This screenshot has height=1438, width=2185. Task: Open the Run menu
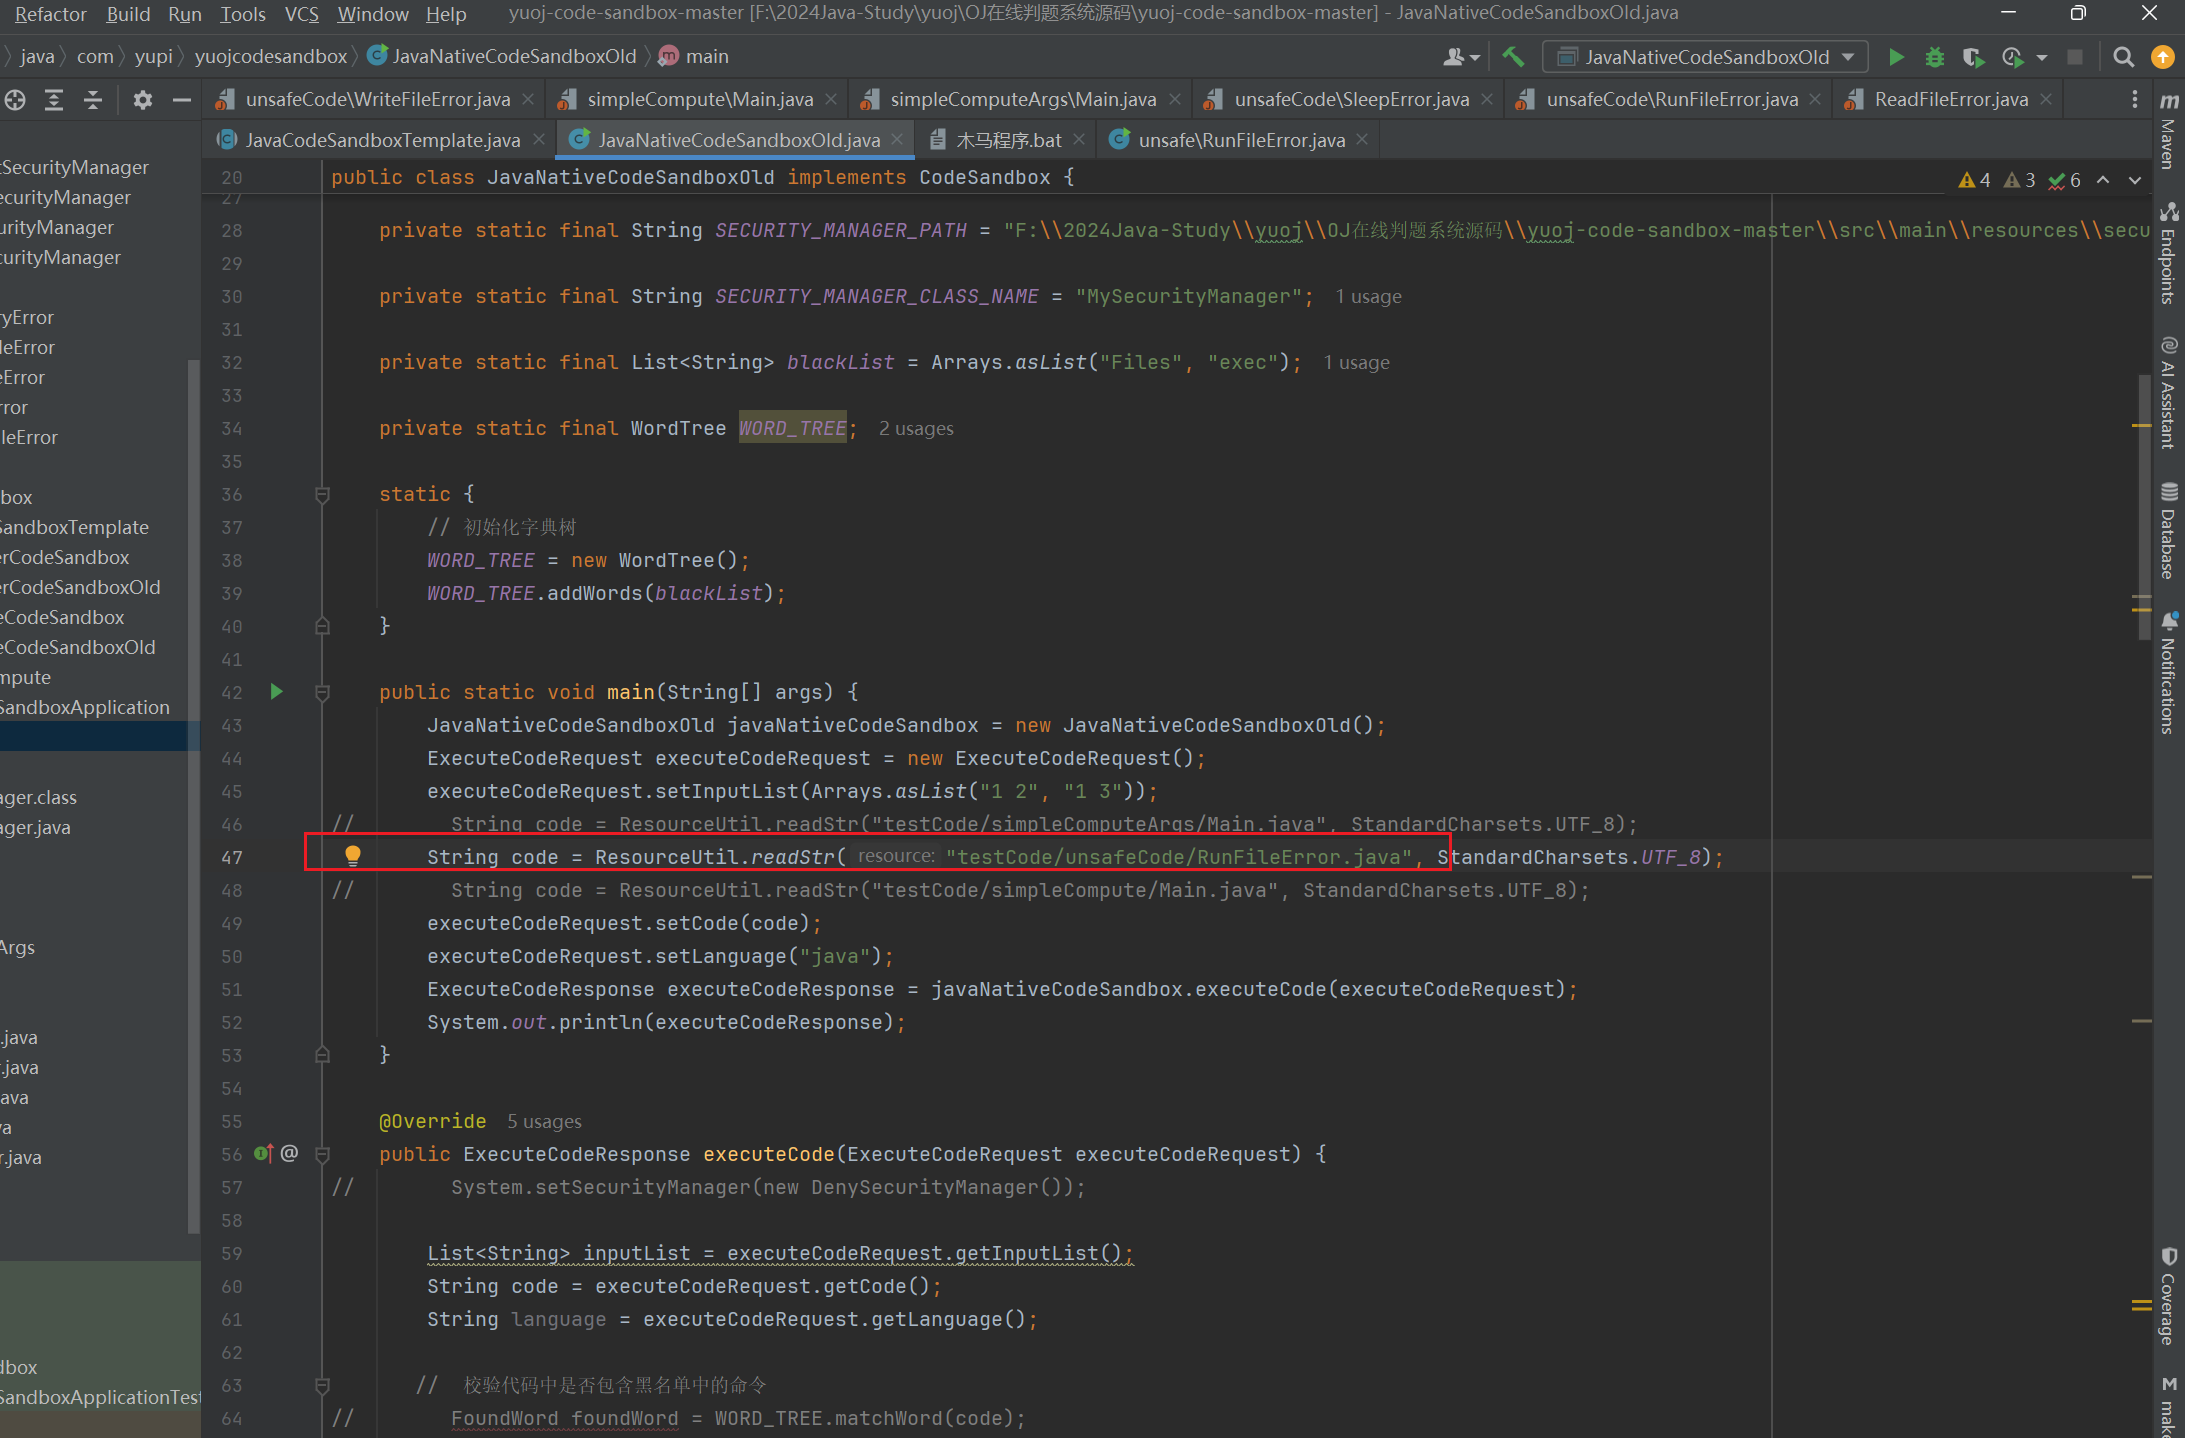point(185,14)
